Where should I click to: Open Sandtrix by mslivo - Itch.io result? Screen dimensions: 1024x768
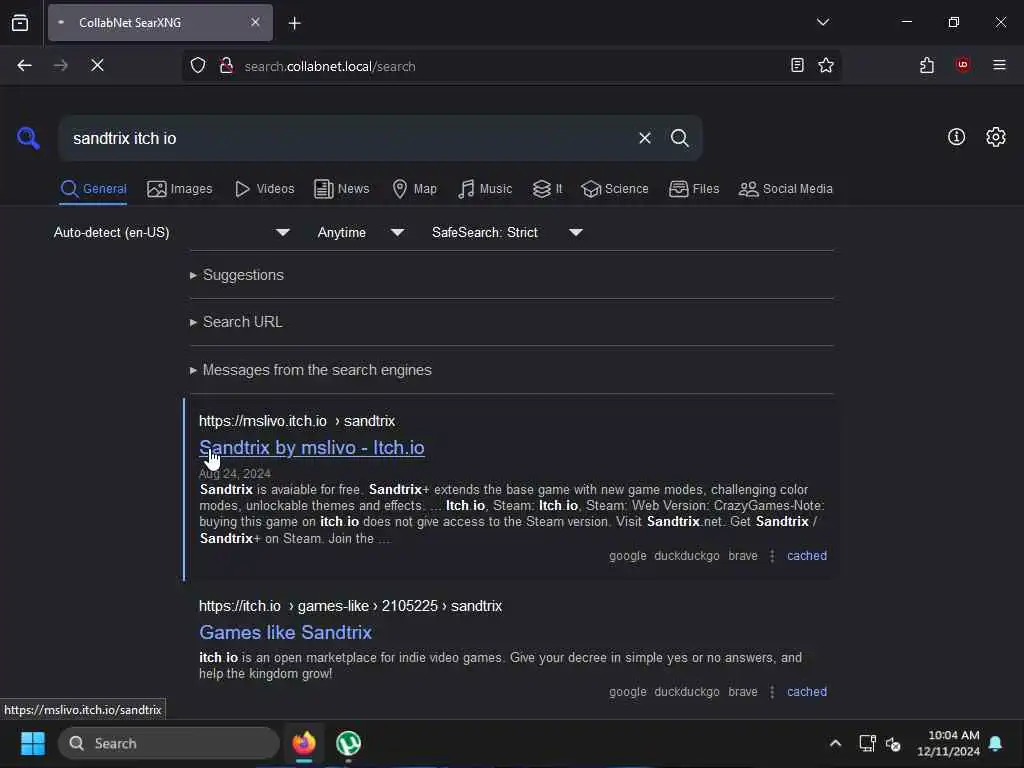click(x=312, y=447)
